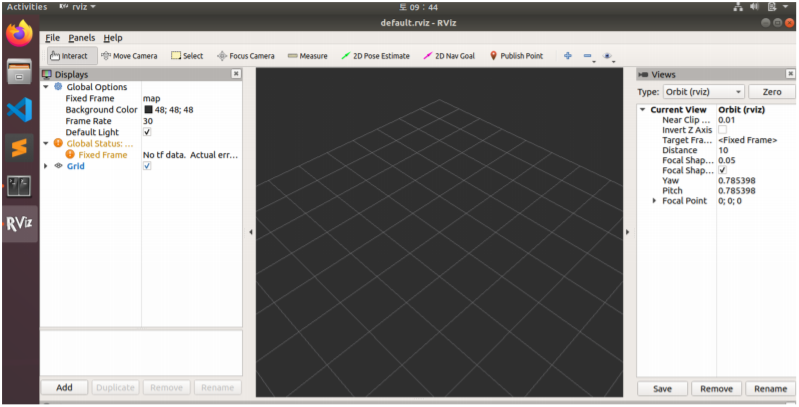This screenshot has width=799, height=407.
Task: Collapse the Current View tree
Action: [643, 110]
